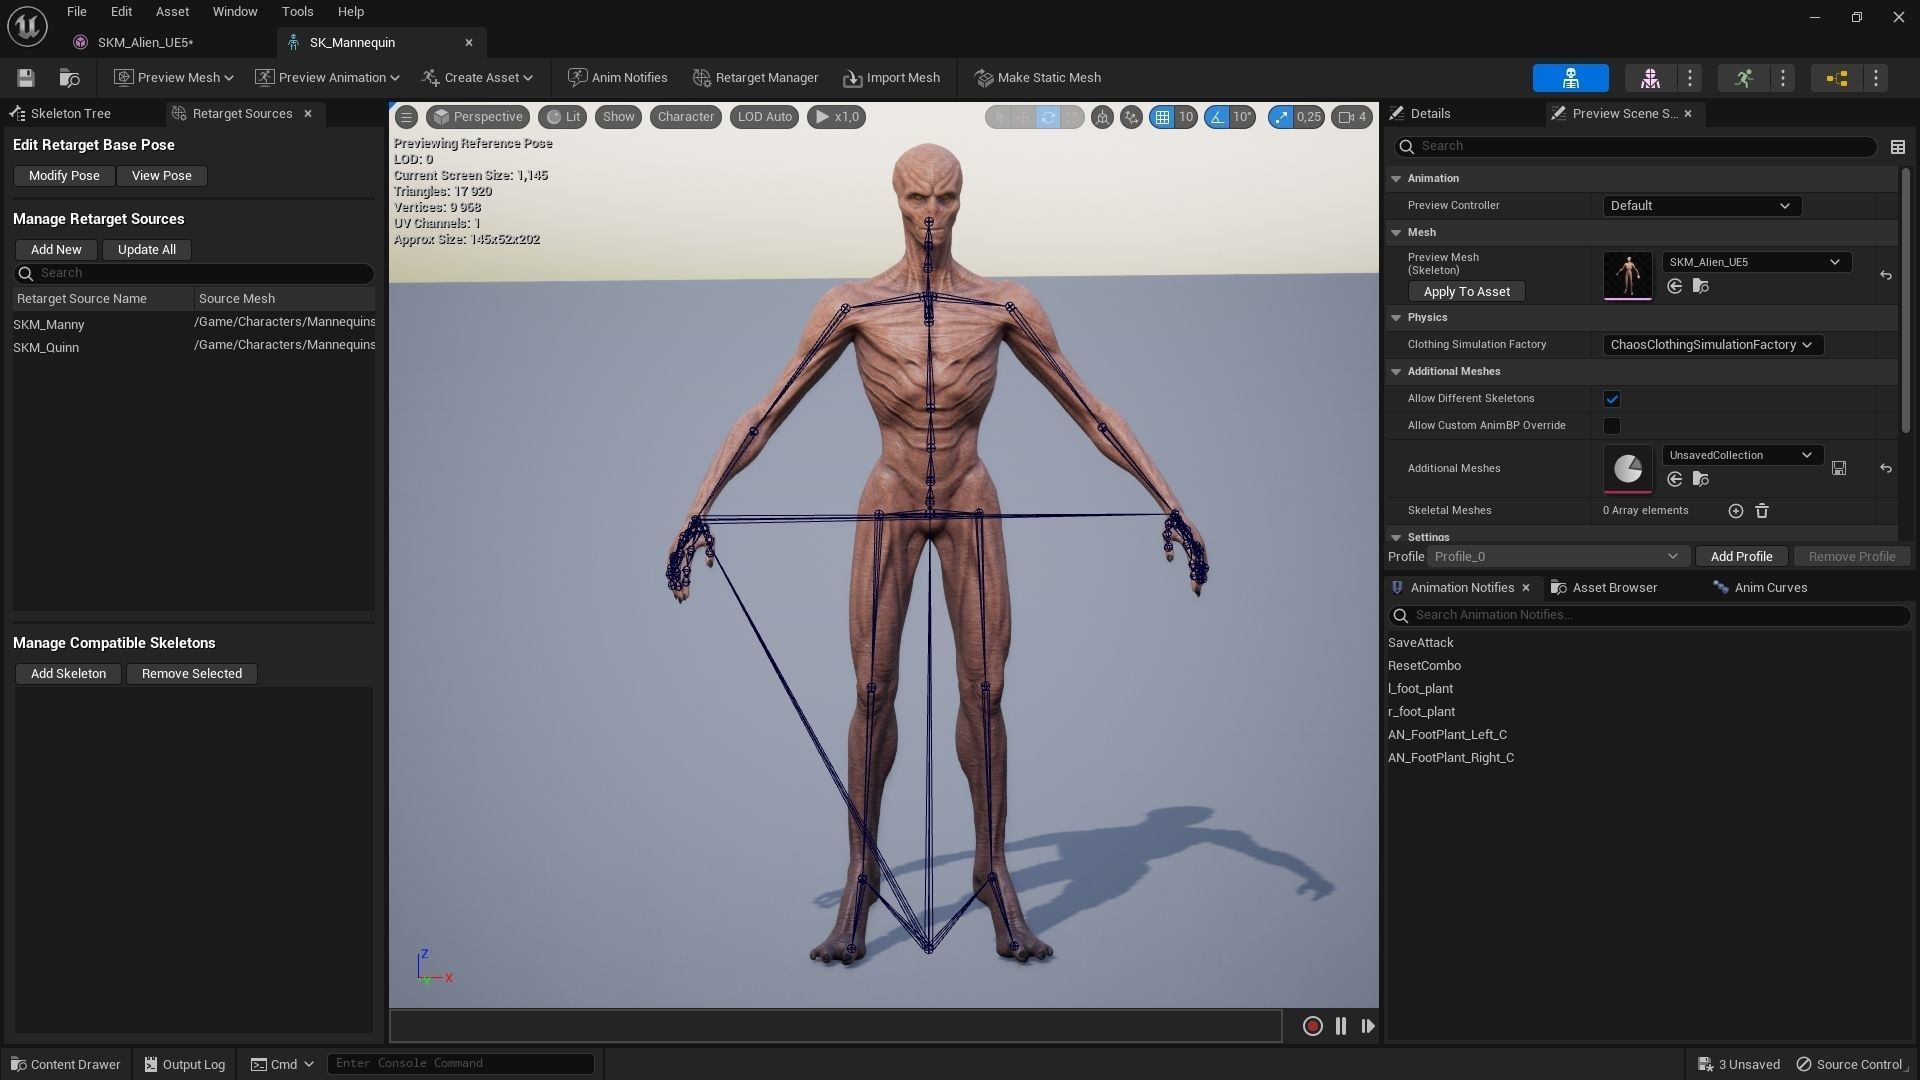Image resolution: width=1920 pixels, height=1080 pixels.
Task: Open the Retarget Manager
Action: (755, 78)
